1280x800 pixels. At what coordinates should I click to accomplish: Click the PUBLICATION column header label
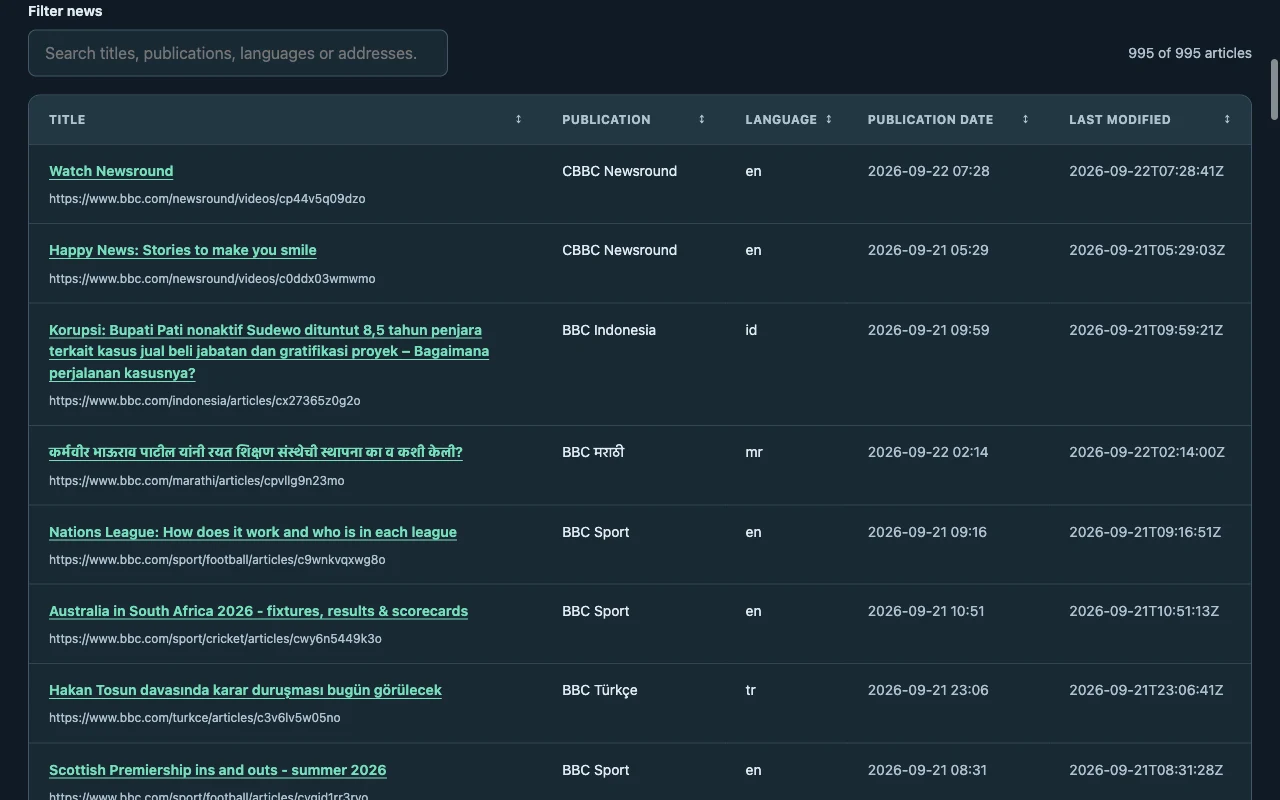[606, 119]
